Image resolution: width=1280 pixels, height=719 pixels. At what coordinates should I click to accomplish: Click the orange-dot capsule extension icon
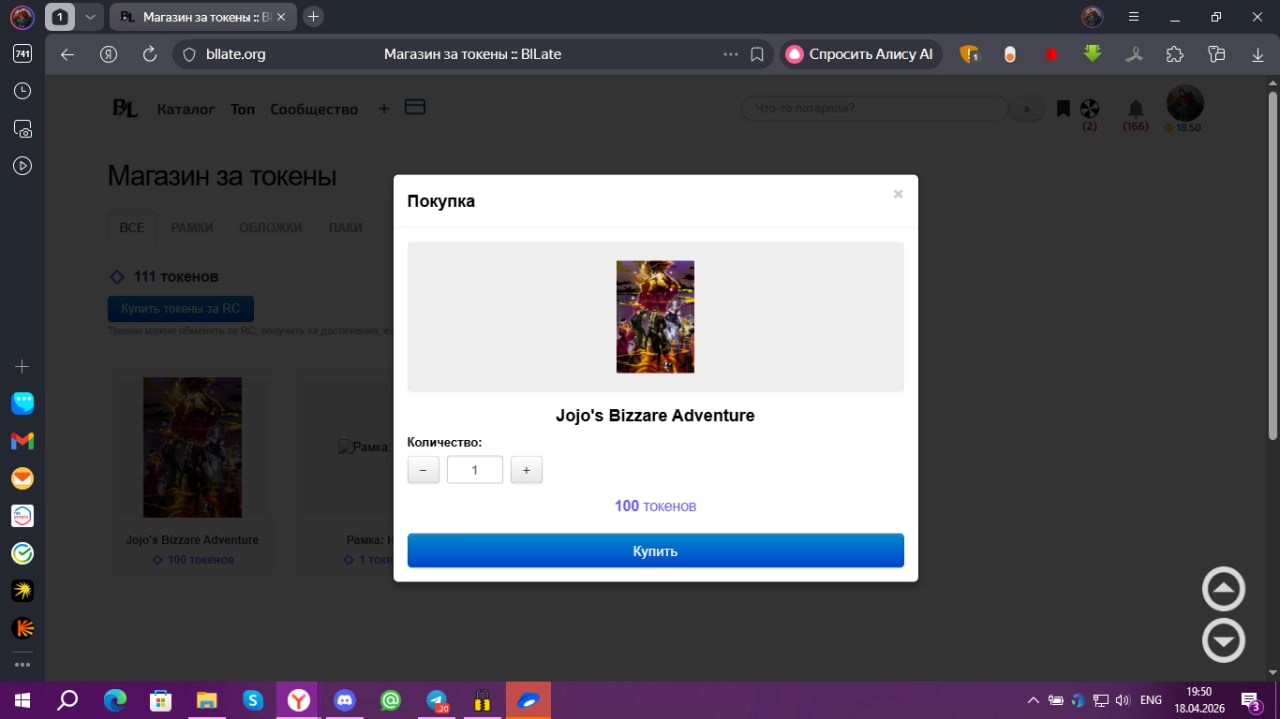pos(1010,54)
